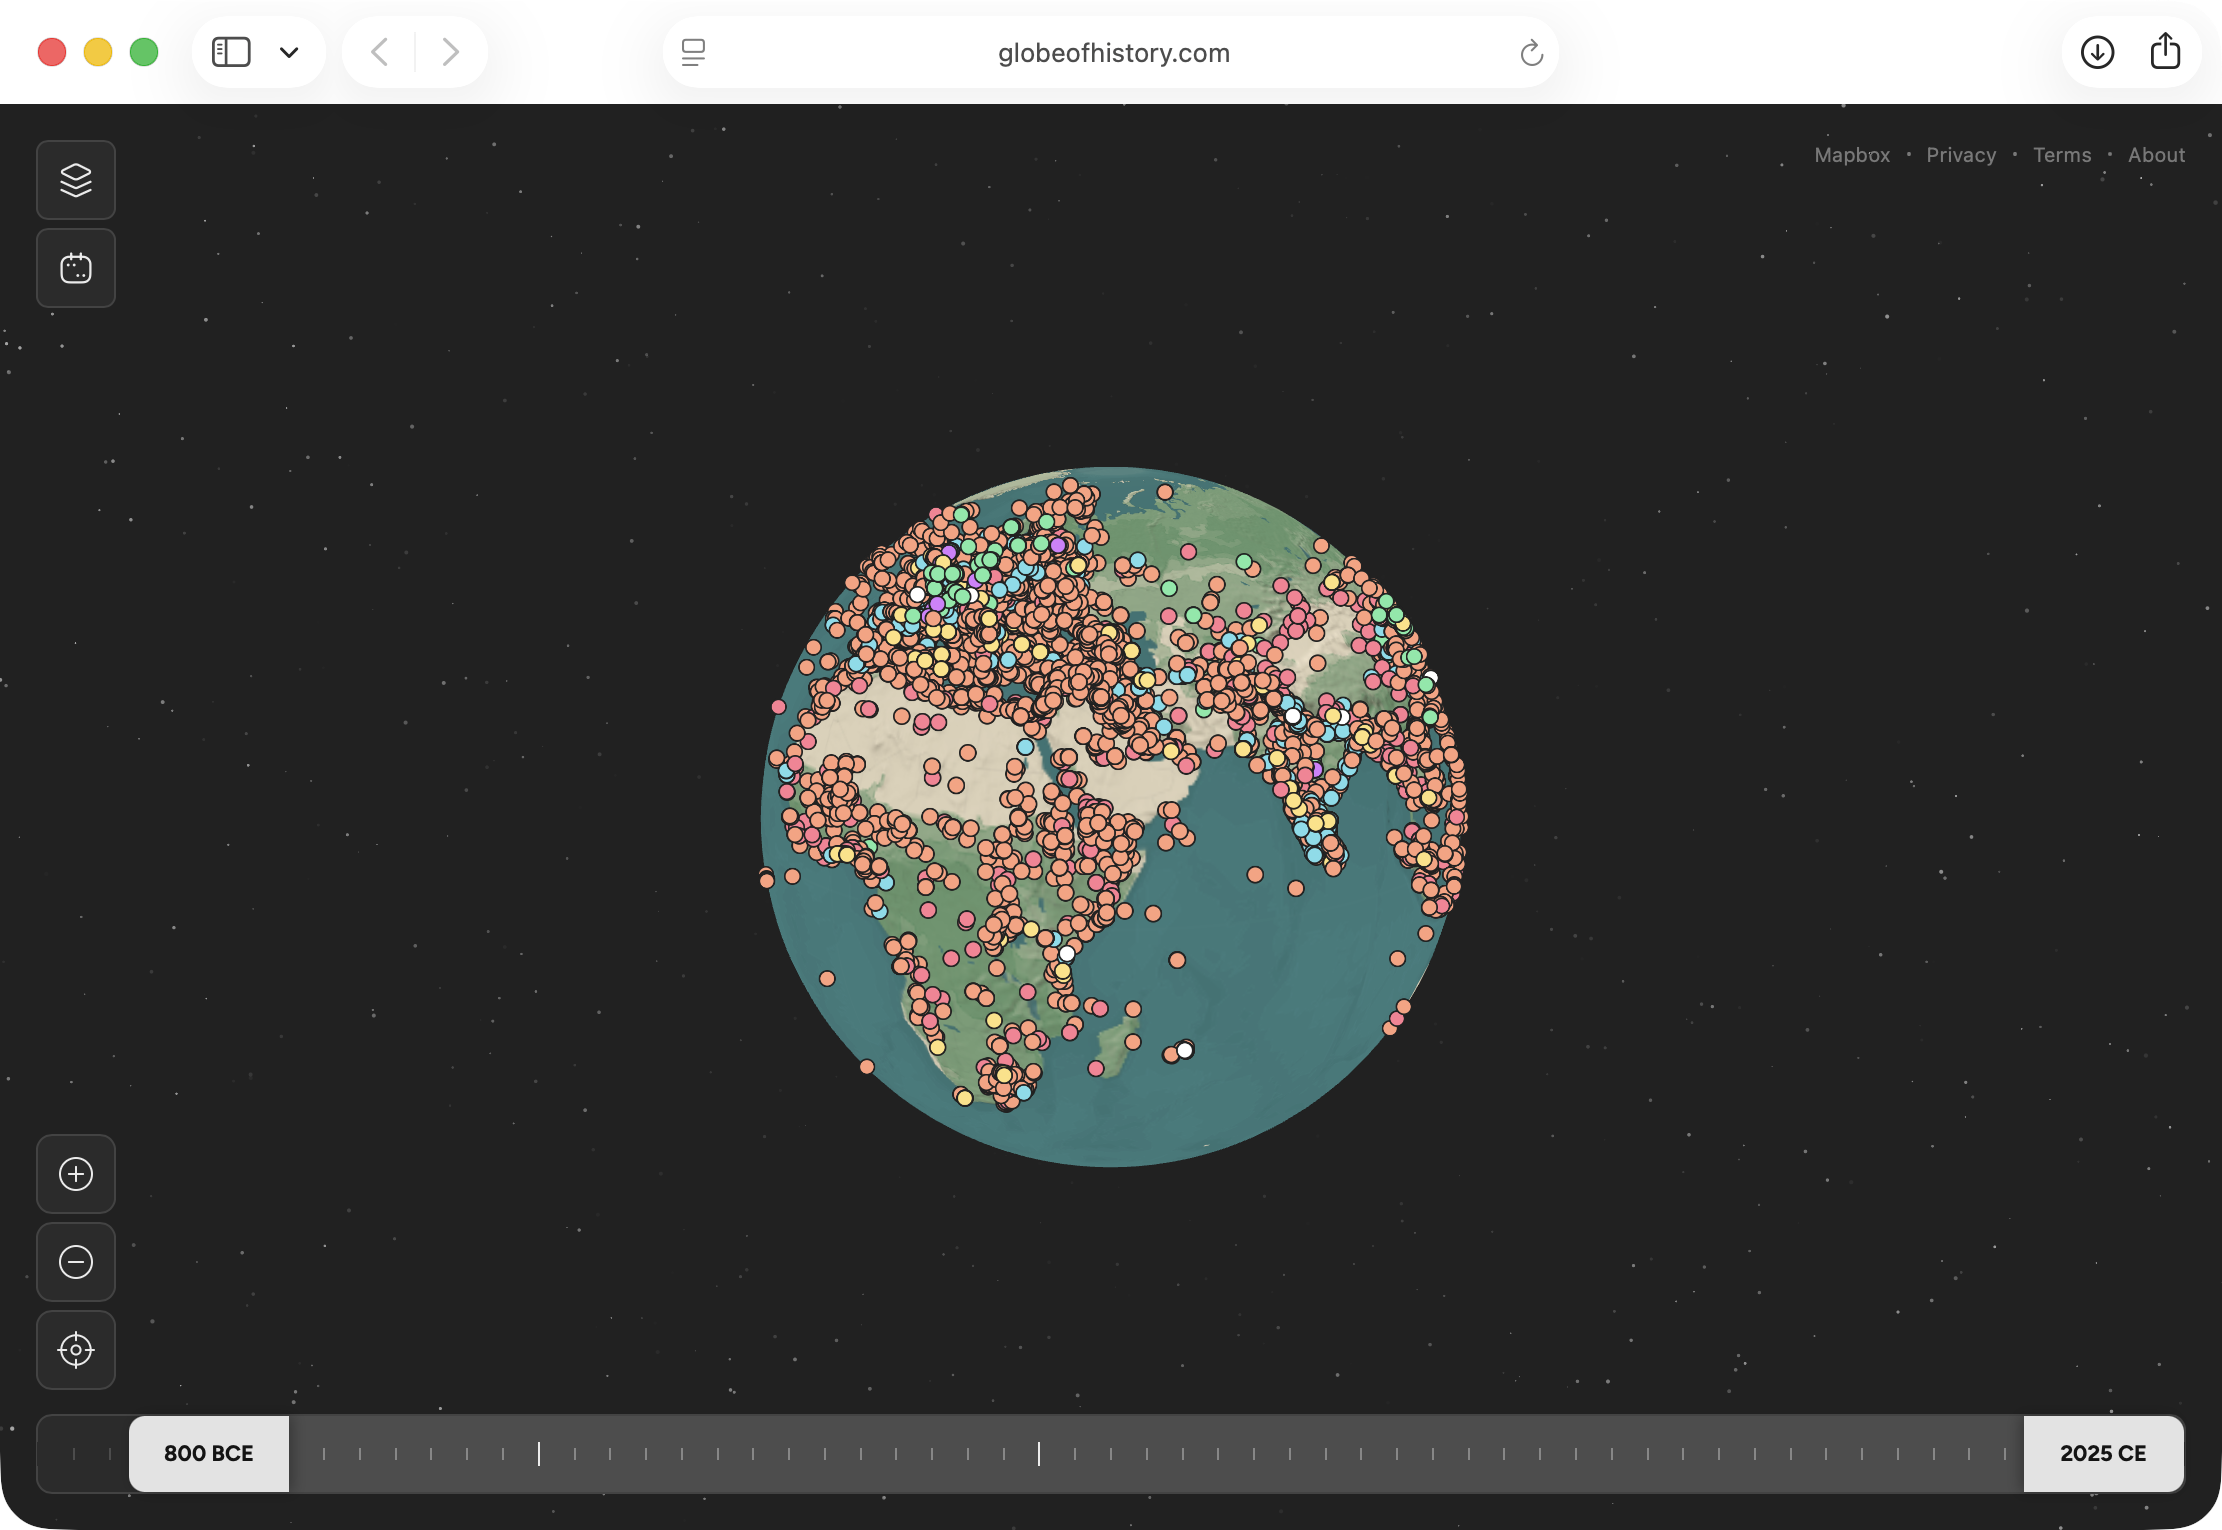Zoom out with the minus button
2222x1530 pixels.
click(x=76, y=1262)
